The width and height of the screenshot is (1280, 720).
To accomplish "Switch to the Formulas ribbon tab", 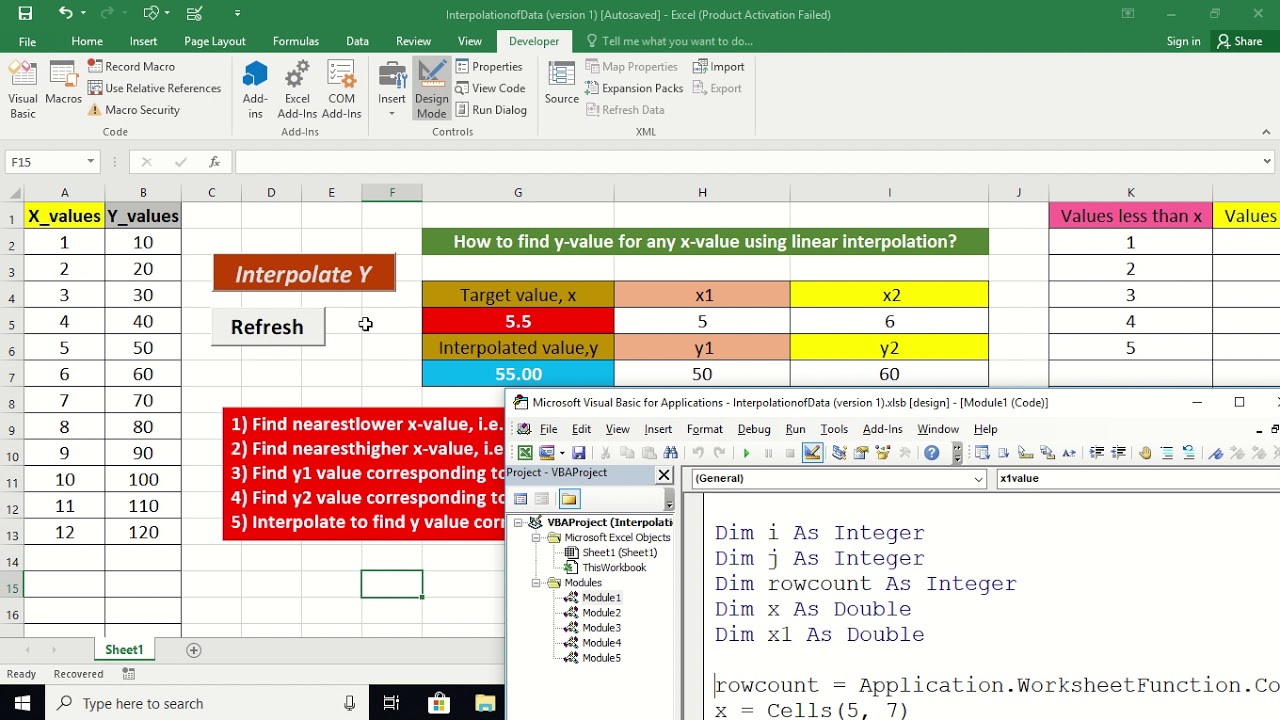I will tap(296, 41).
